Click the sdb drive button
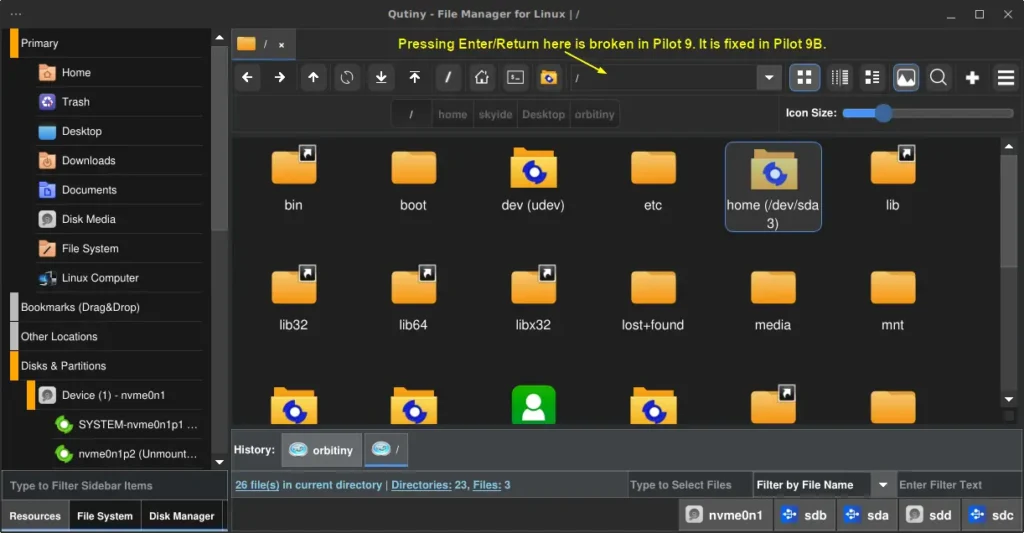 [803, 516]
